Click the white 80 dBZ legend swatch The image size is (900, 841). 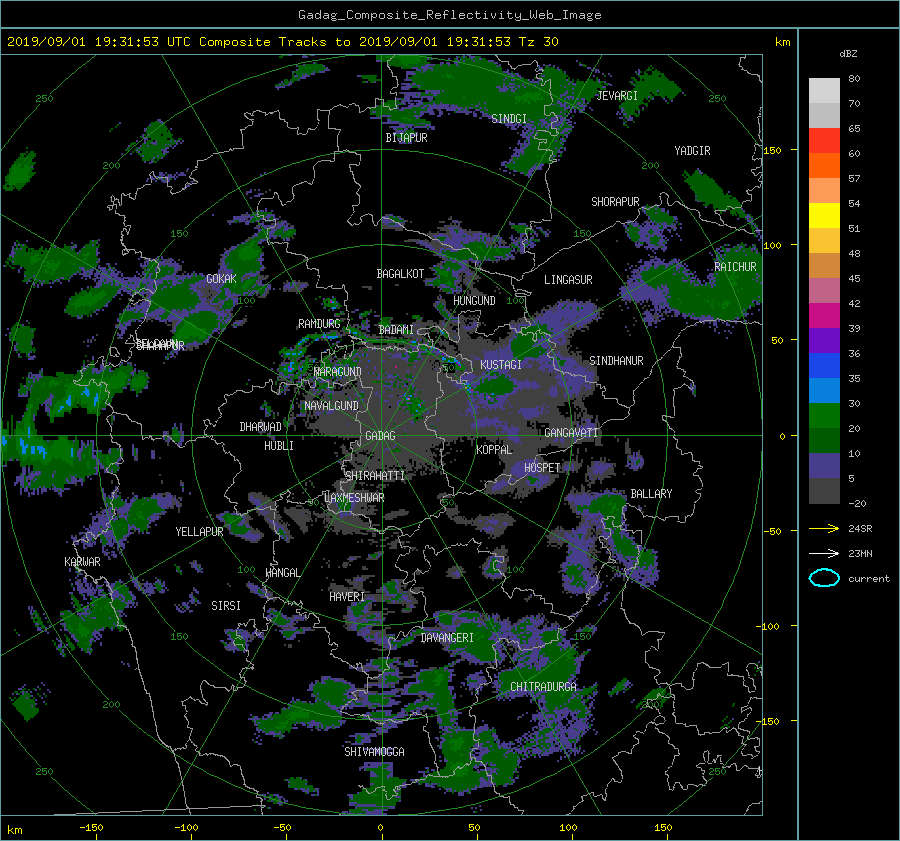point(824,90)
